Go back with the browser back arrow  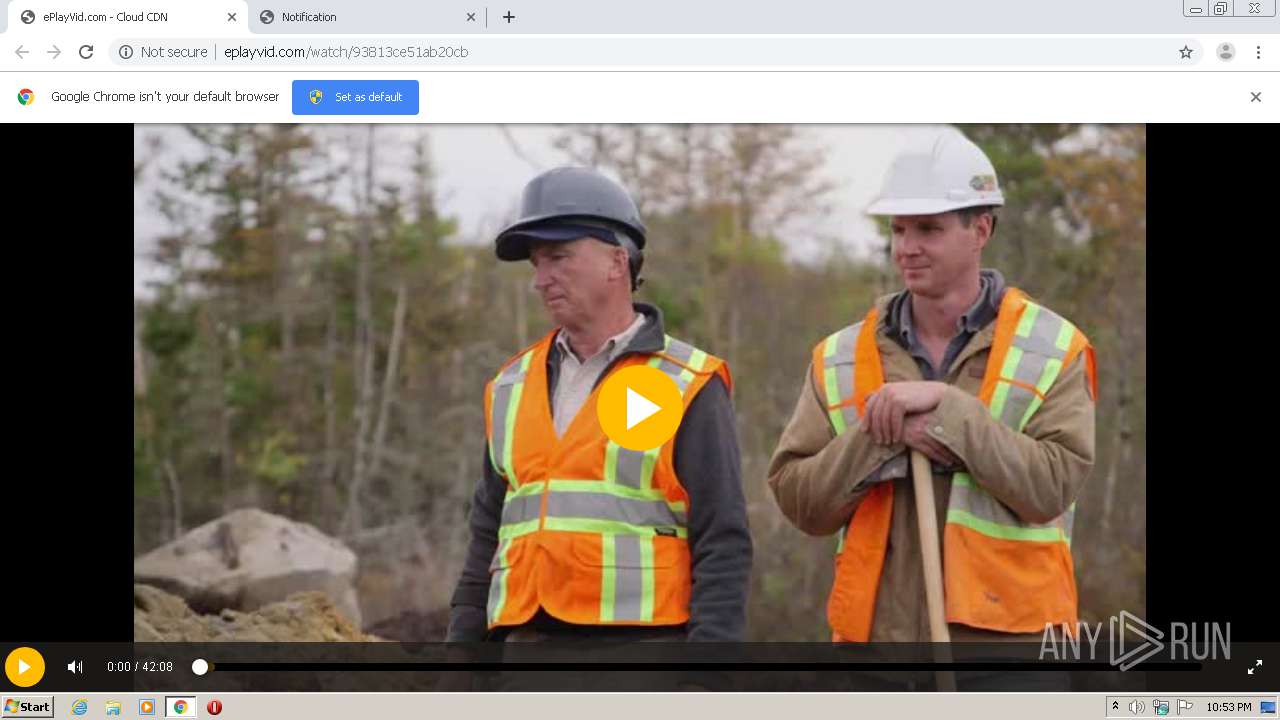point(22,52)
